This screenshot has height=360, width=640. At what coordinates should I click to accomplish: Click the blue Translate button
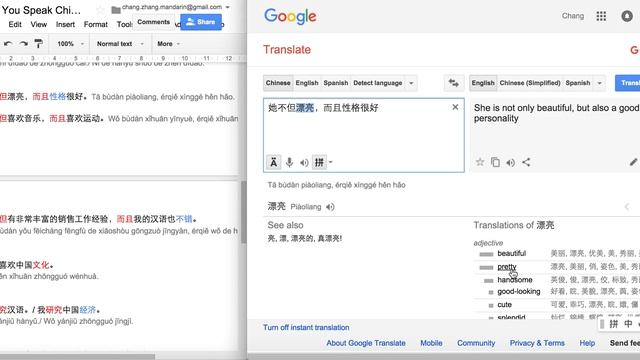[628, 83]
